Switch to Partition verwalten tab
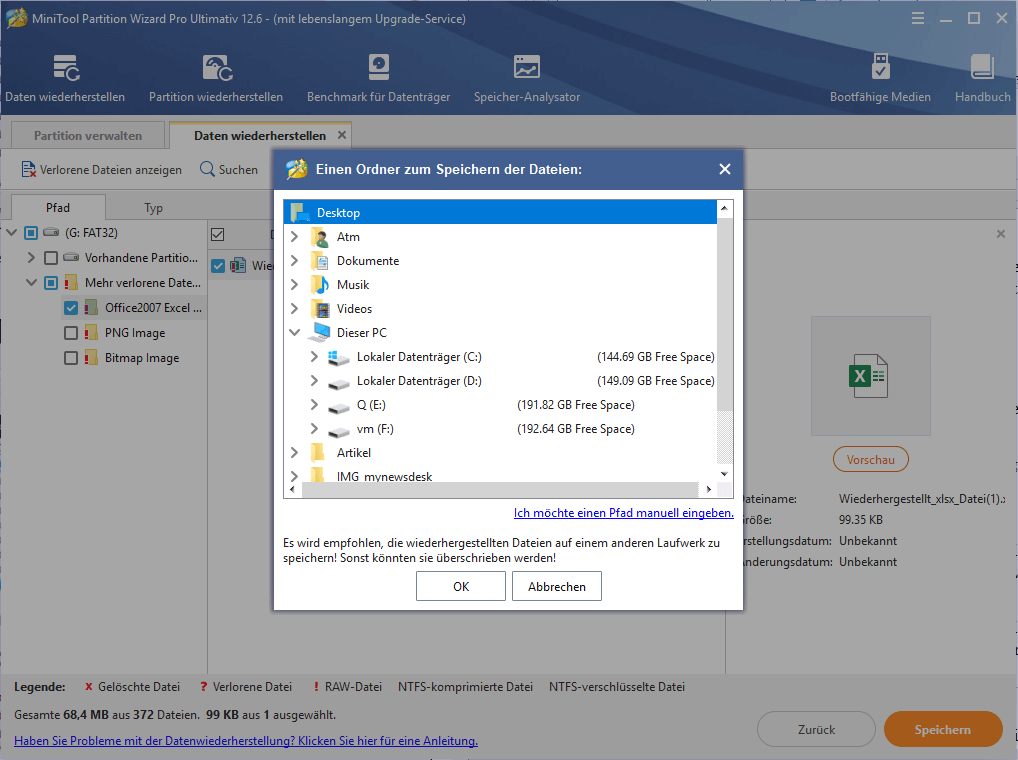The height and width of the screenshot is (760, 1018). point(88,135)
